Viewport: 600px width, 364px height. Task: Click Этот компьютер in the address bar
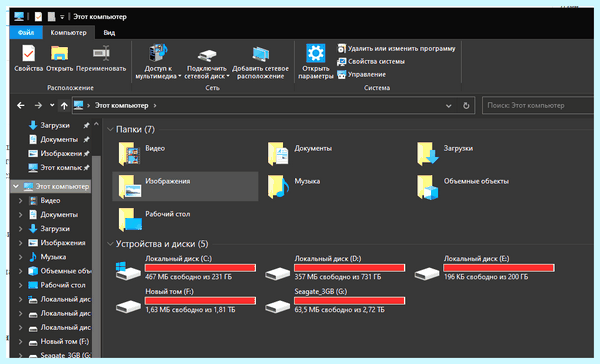point(121,105)
